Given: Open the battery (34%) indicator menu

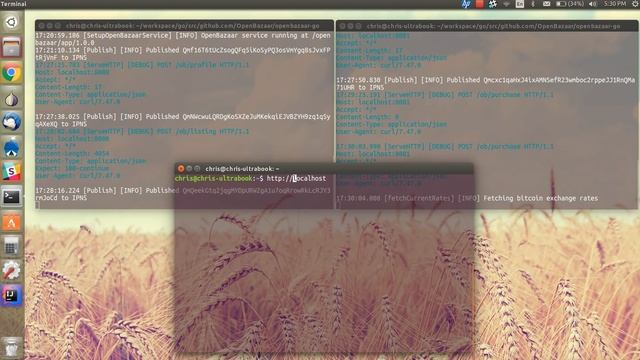Looking at the screenshot, I should 570,4.
